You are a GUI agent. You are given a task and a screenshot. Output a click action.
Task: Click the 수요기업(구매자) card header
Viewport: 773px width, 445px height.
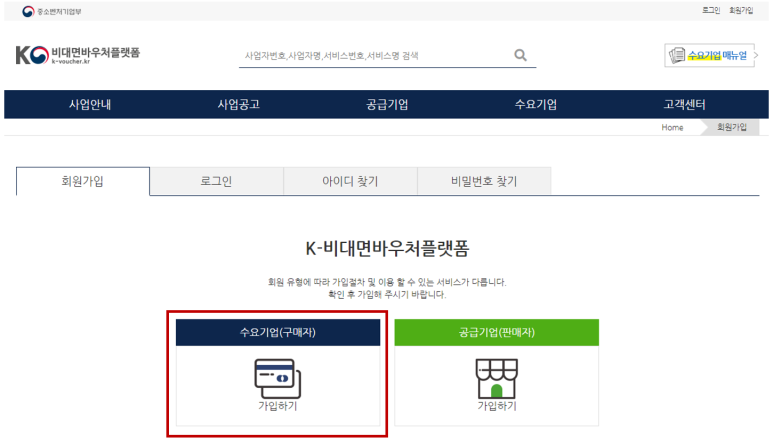pos(278,333)
